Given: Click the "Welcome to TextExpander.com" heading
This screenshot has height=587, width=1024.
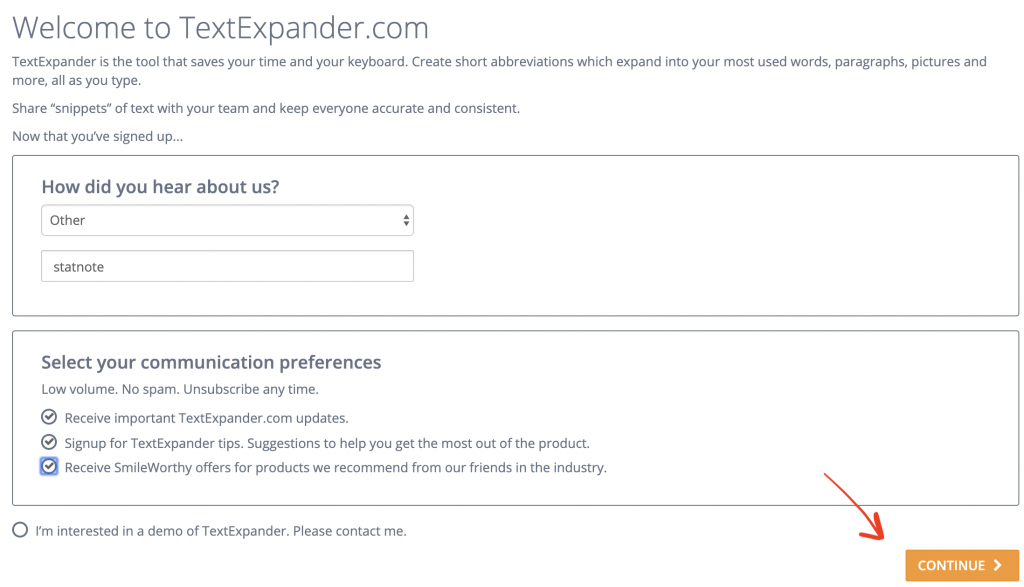Looking at the screenshot, I should tap(221, 27).
